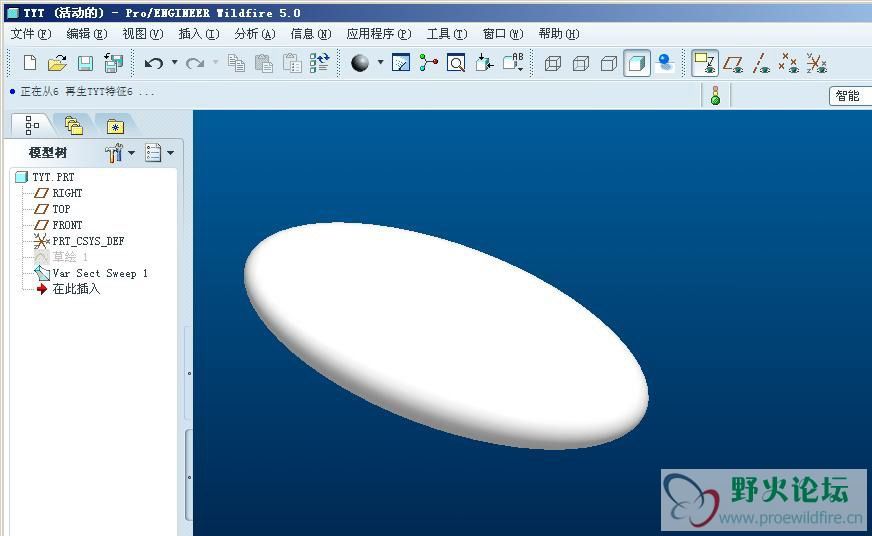Click the Repaint screen icon
Screen dimensions: 872x536
(401, 63)
